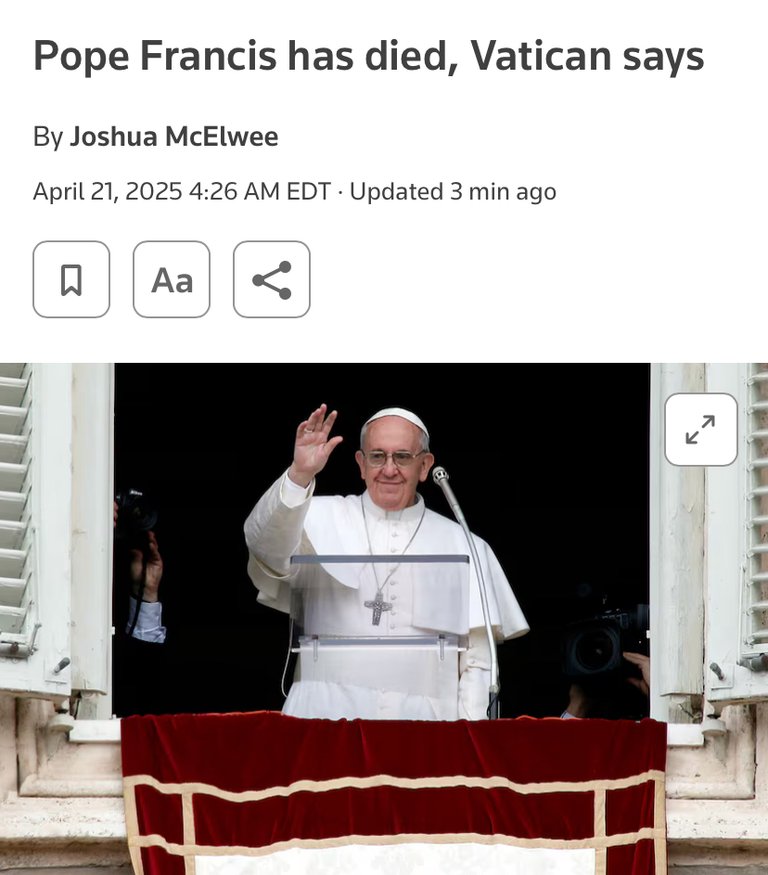
Task: Tap the share icon button
Action: [x=271, y=280]
